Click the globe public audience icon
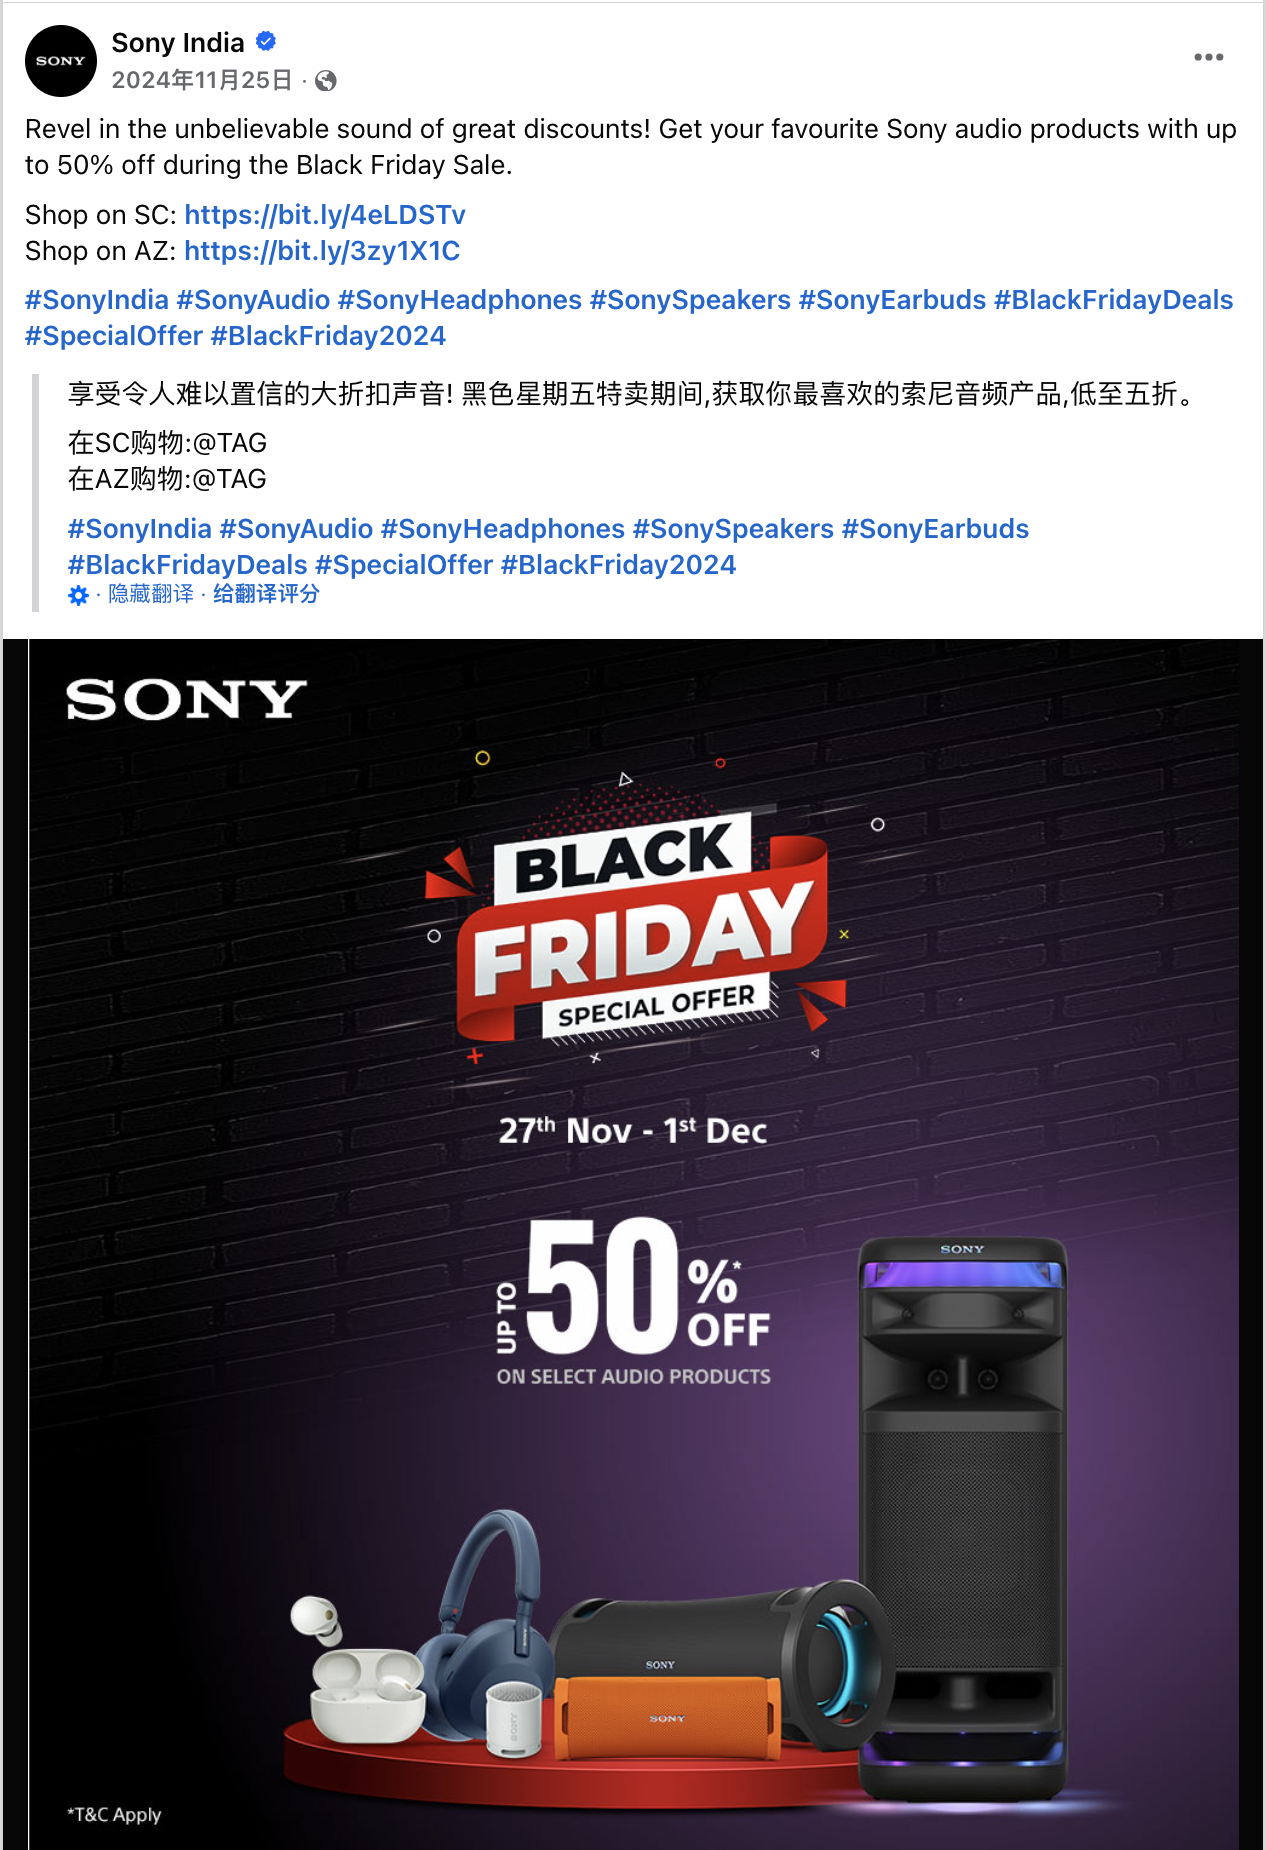Screen dimensions: 1266x1850 pos(326,81)
